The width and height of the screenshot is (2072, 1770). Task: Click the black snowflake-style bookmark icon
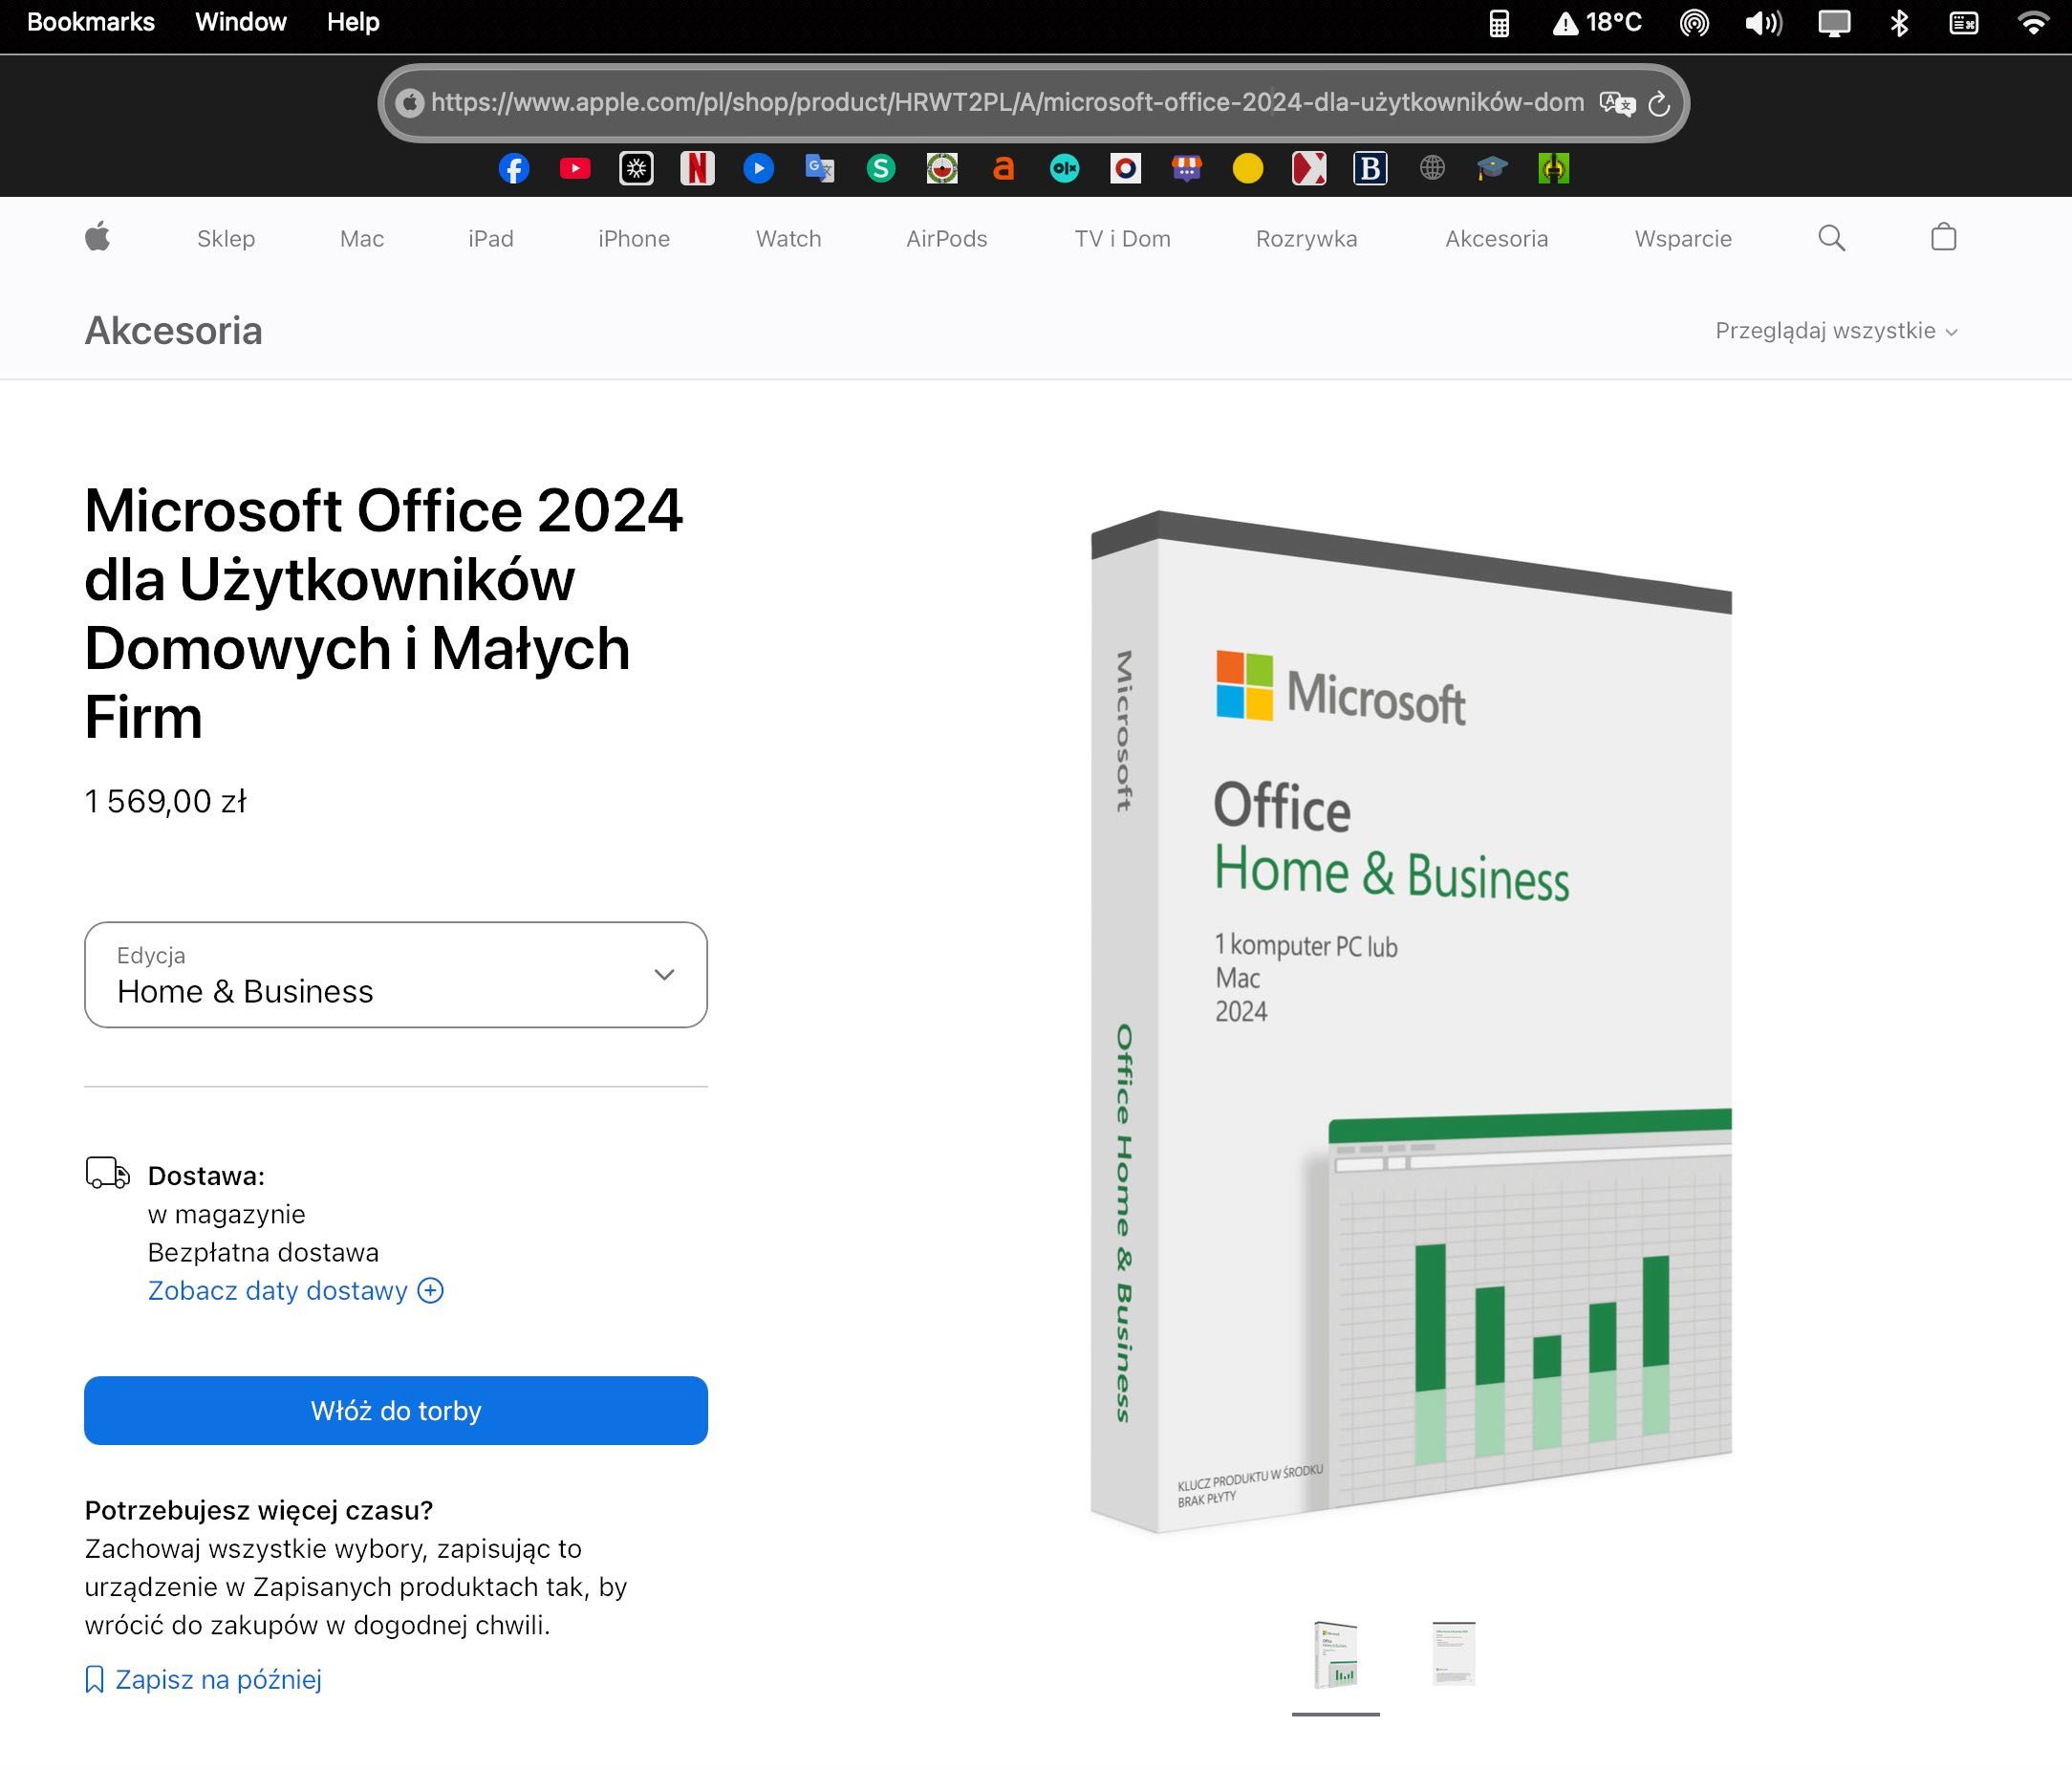[636, 169]
